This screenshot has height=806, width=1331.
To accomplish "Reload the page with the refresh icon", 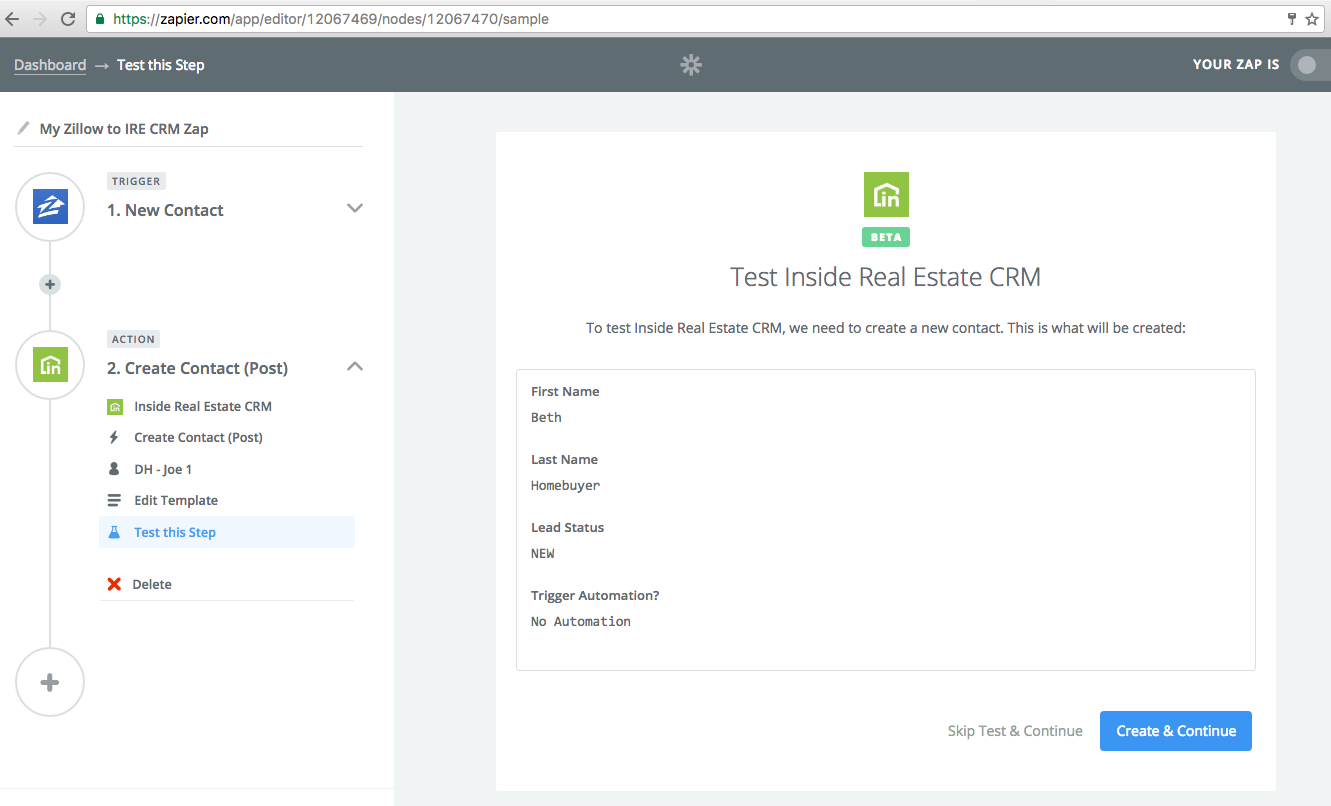I will point(67,19).
